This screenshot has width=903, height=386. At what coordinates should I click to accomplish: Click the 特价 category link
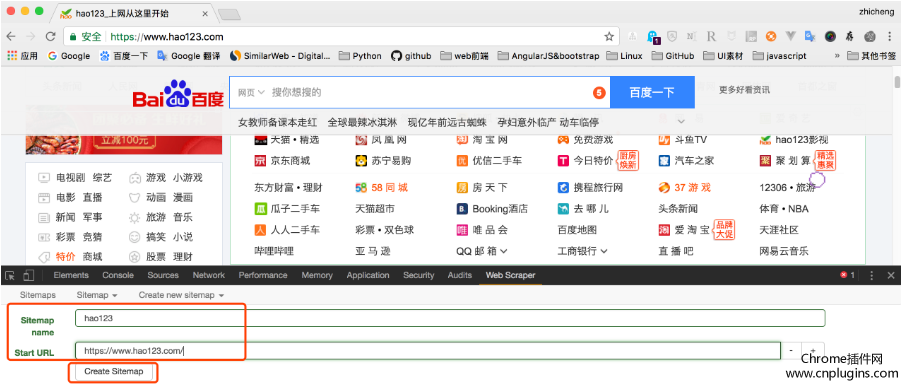[66, 256]
